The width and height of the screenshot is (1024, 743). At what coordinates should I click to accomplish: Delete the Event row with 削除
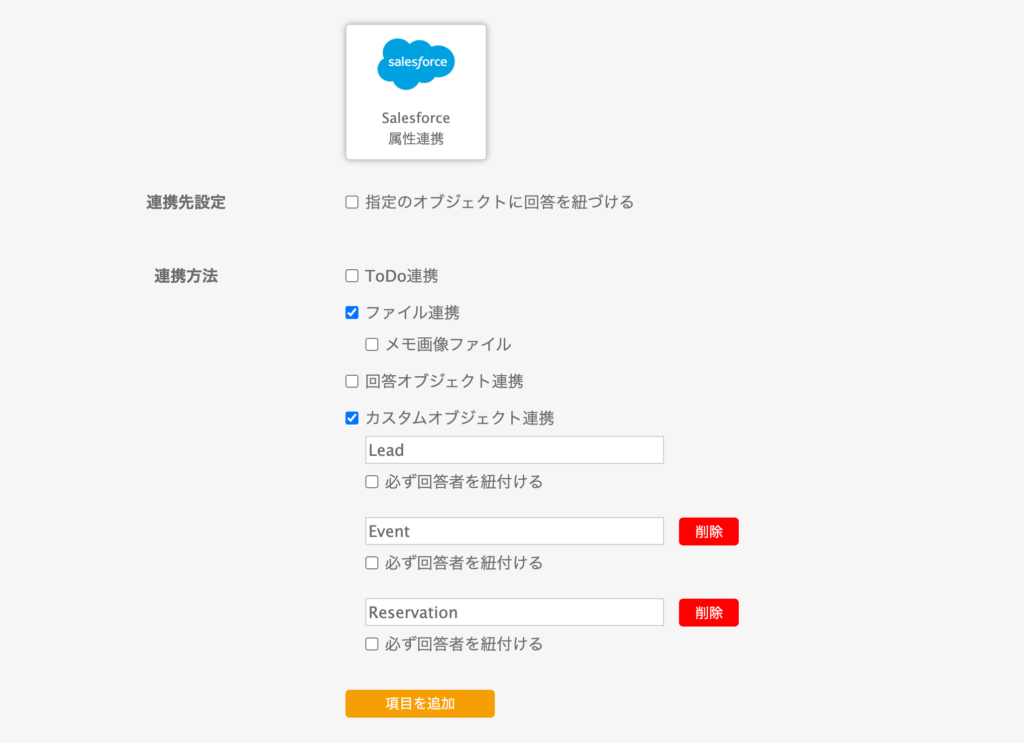(708, 532)
